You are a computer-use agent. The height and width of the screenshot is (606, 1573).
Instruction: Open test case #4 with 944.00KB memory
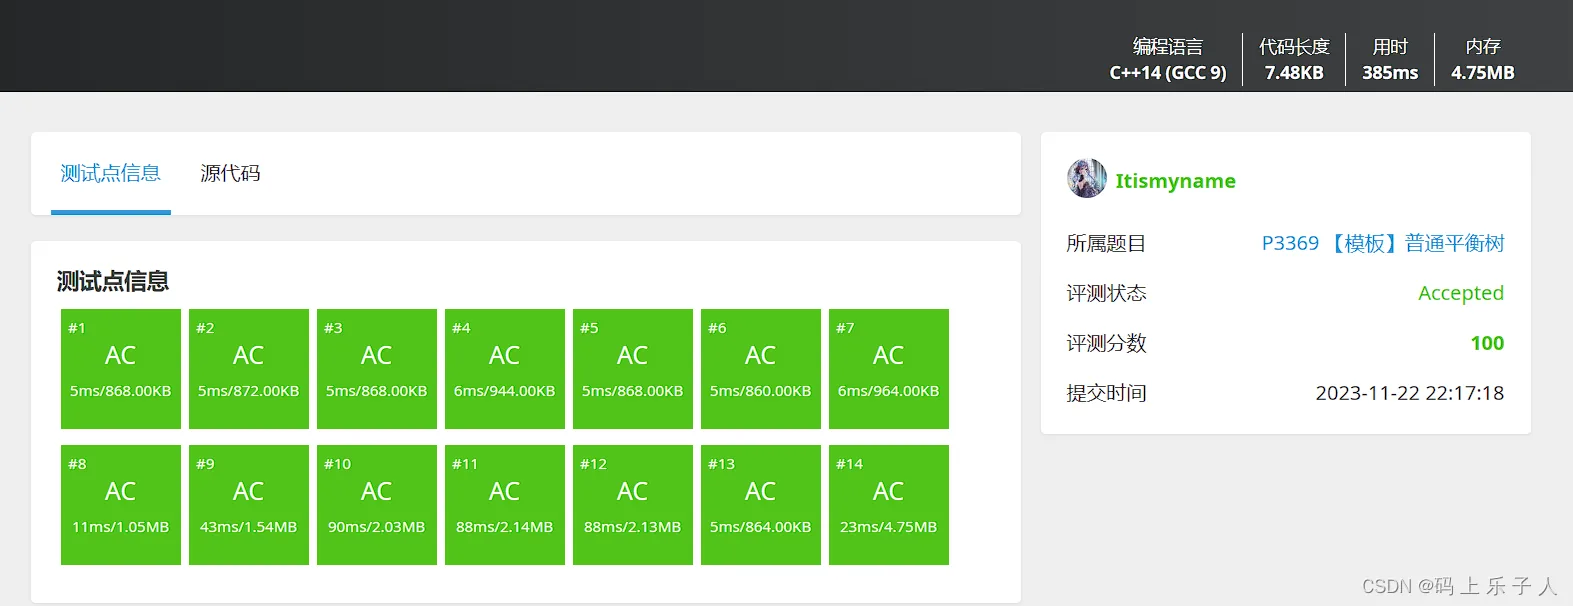pos(505,368)
